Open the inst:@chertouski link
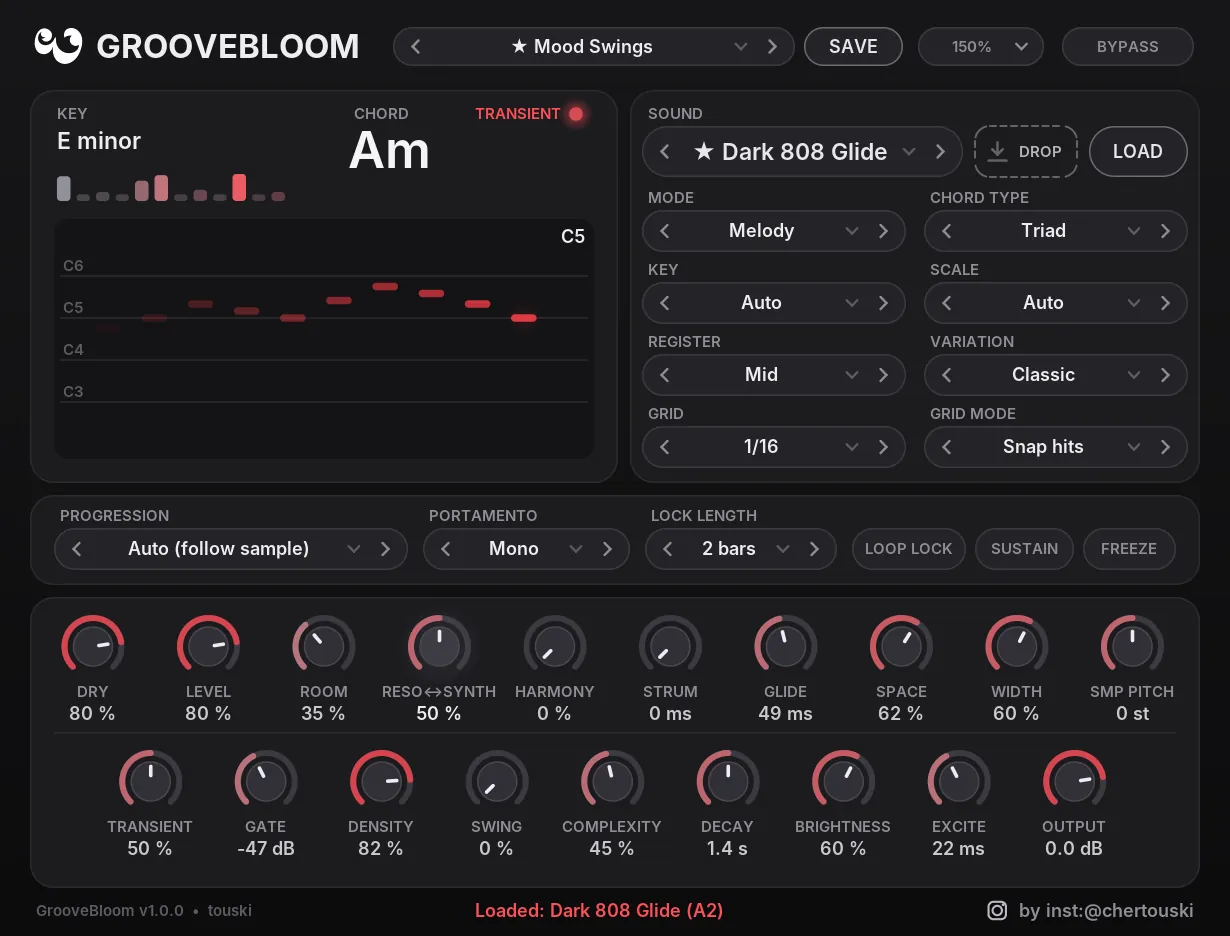Screen dimensions: 1230x936 coord(1106,910)
